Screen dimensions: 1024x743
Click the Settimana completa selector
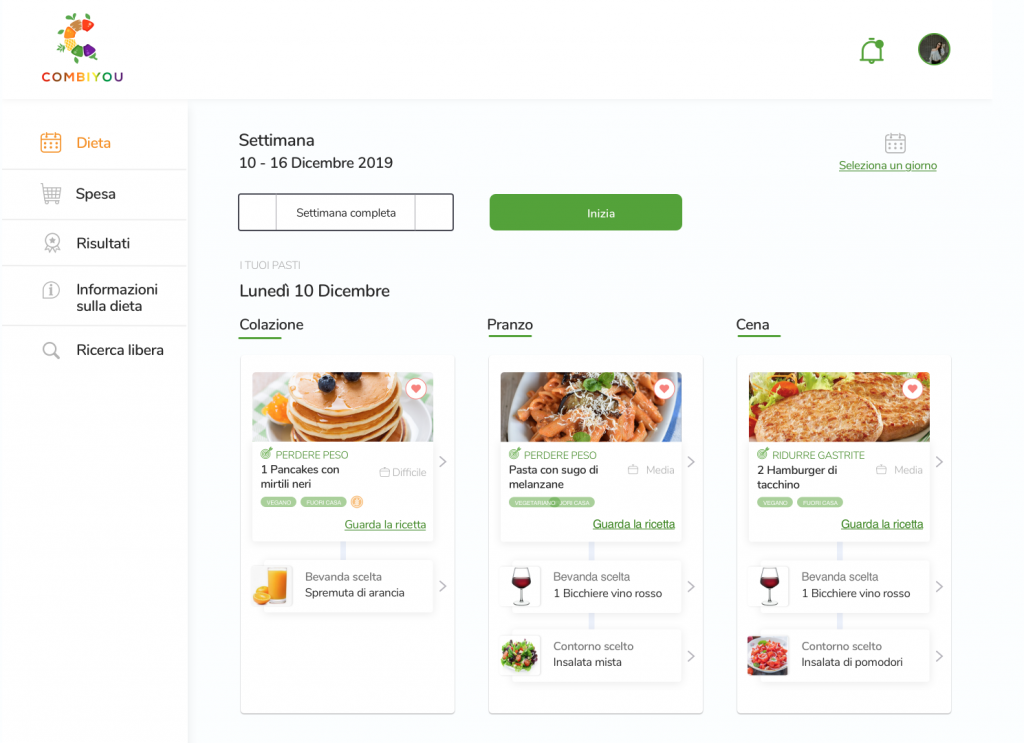click(x=345, y=212)
